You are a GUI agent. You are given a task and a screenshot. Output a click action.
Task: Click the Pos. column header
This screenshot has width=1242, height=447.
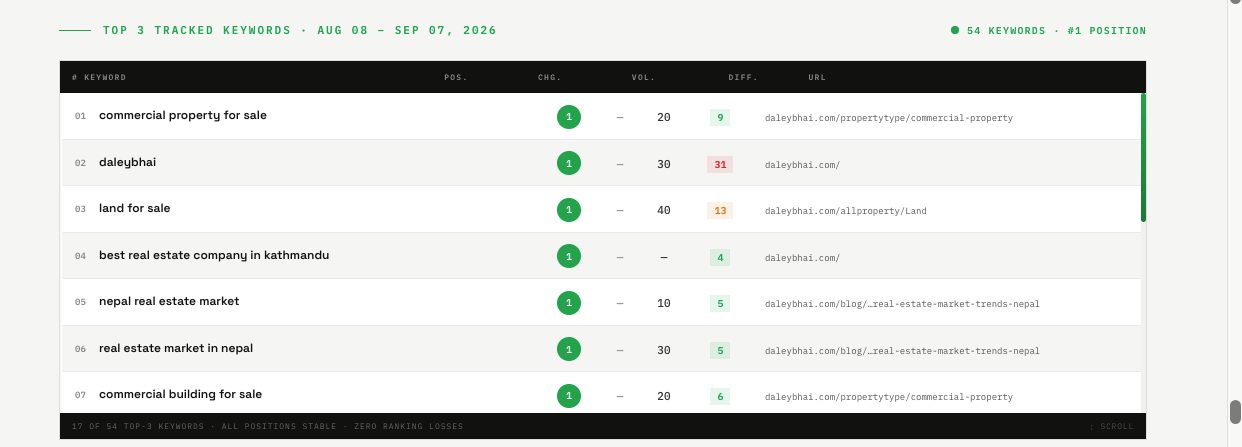click(455, 77)
